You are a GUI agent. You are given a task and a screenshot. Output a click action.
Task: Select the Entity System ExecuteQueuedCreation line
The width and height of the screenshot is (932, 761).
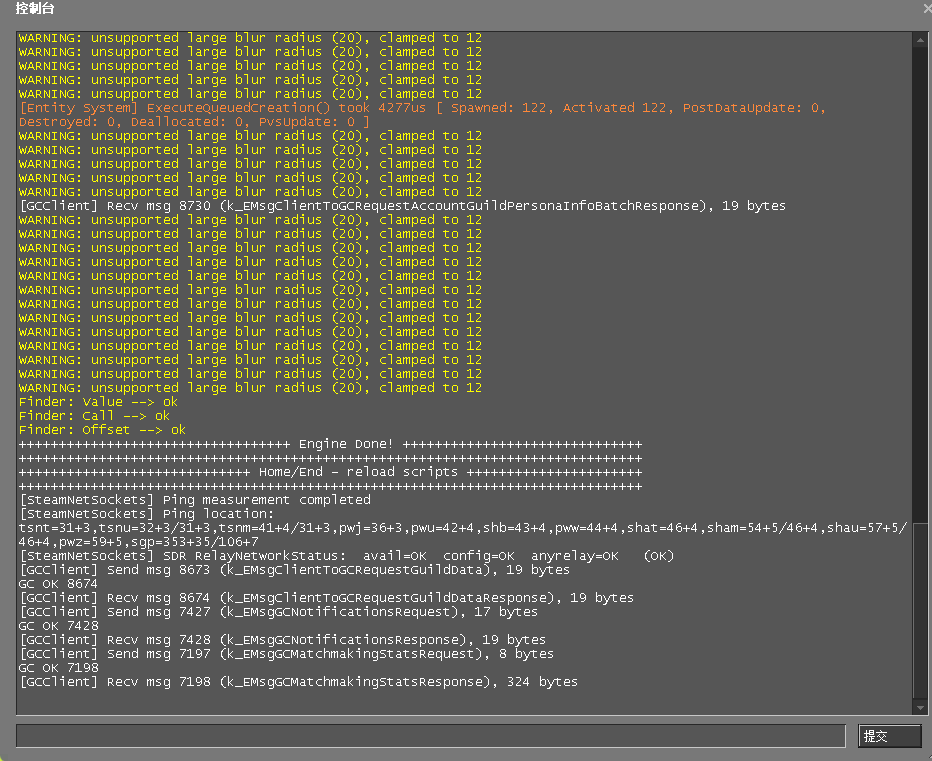(x=422, y=108)
